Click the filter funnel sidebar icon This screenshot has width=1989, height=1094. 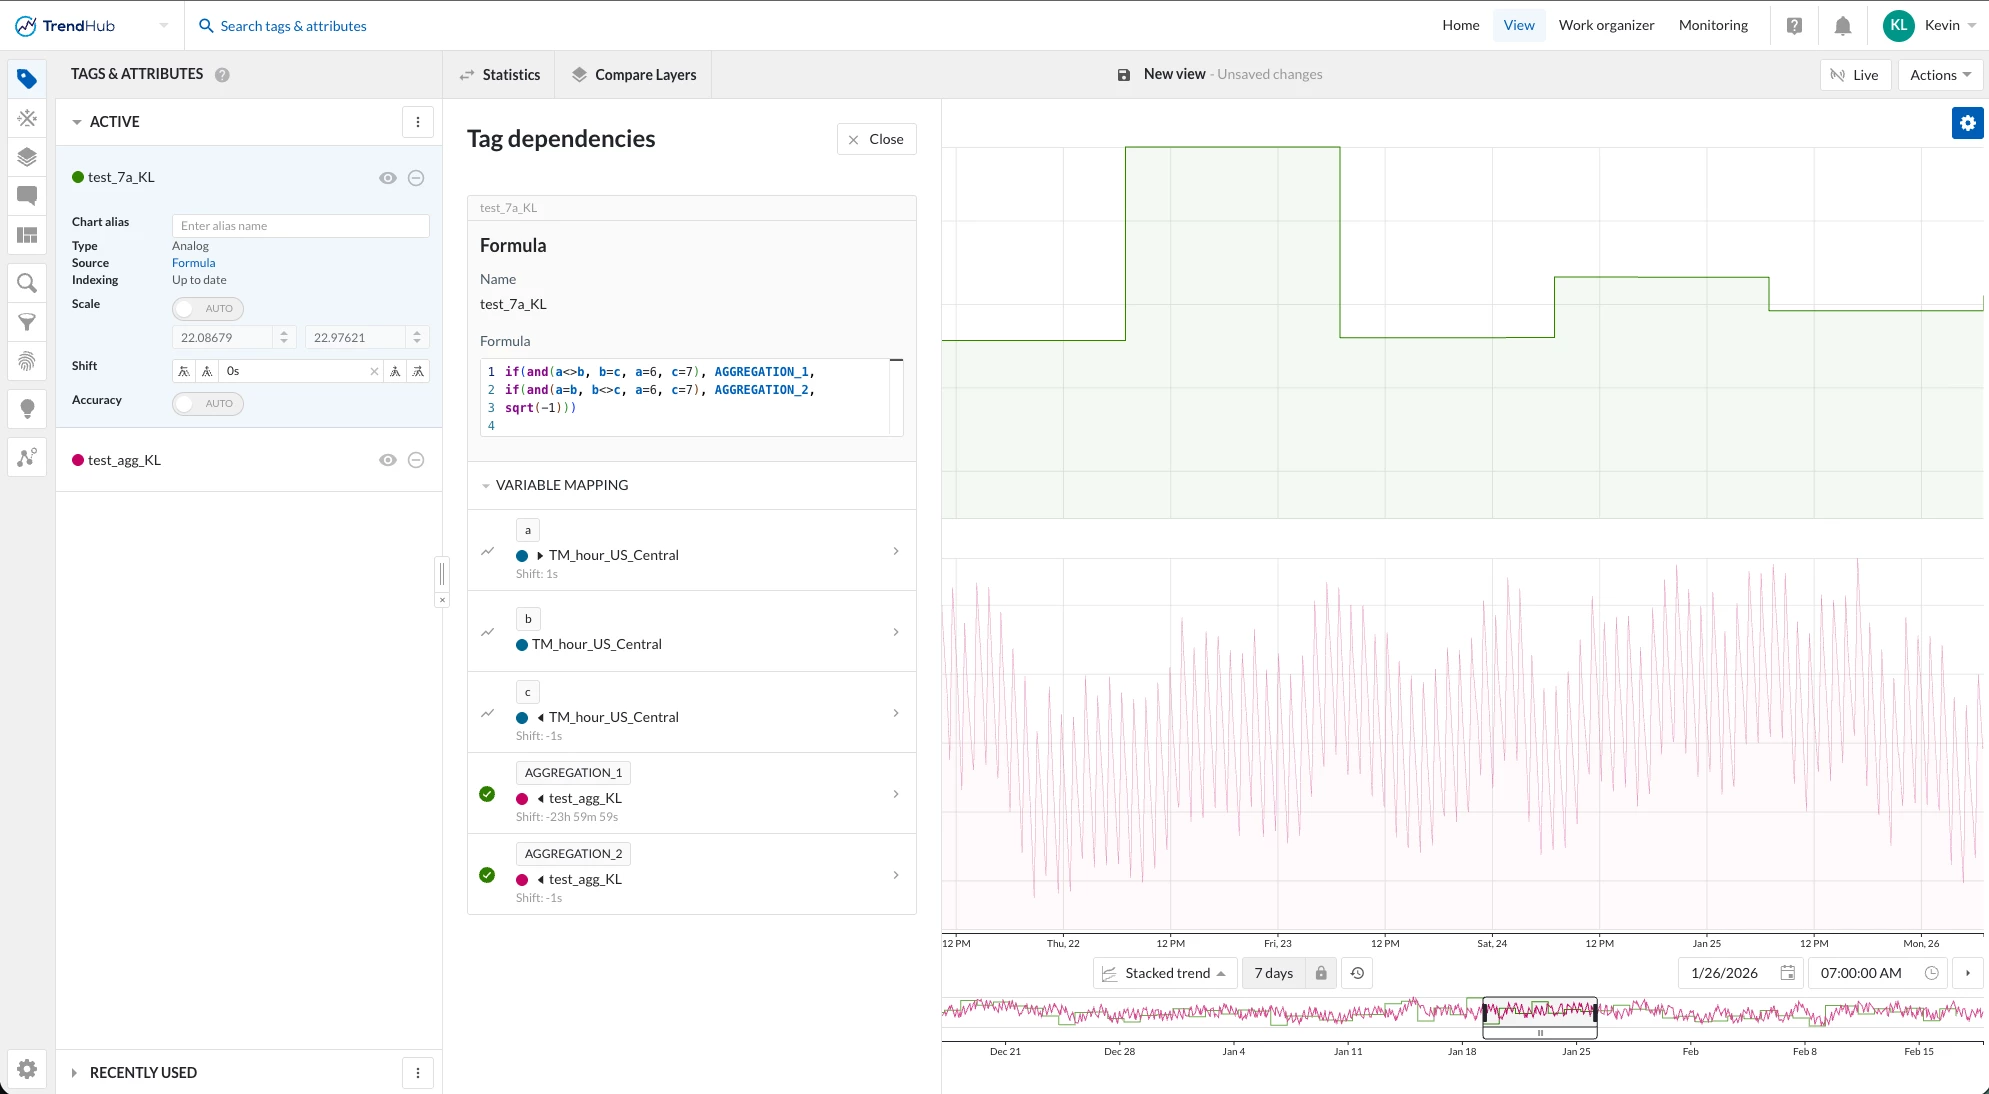(x=27, y=322)
